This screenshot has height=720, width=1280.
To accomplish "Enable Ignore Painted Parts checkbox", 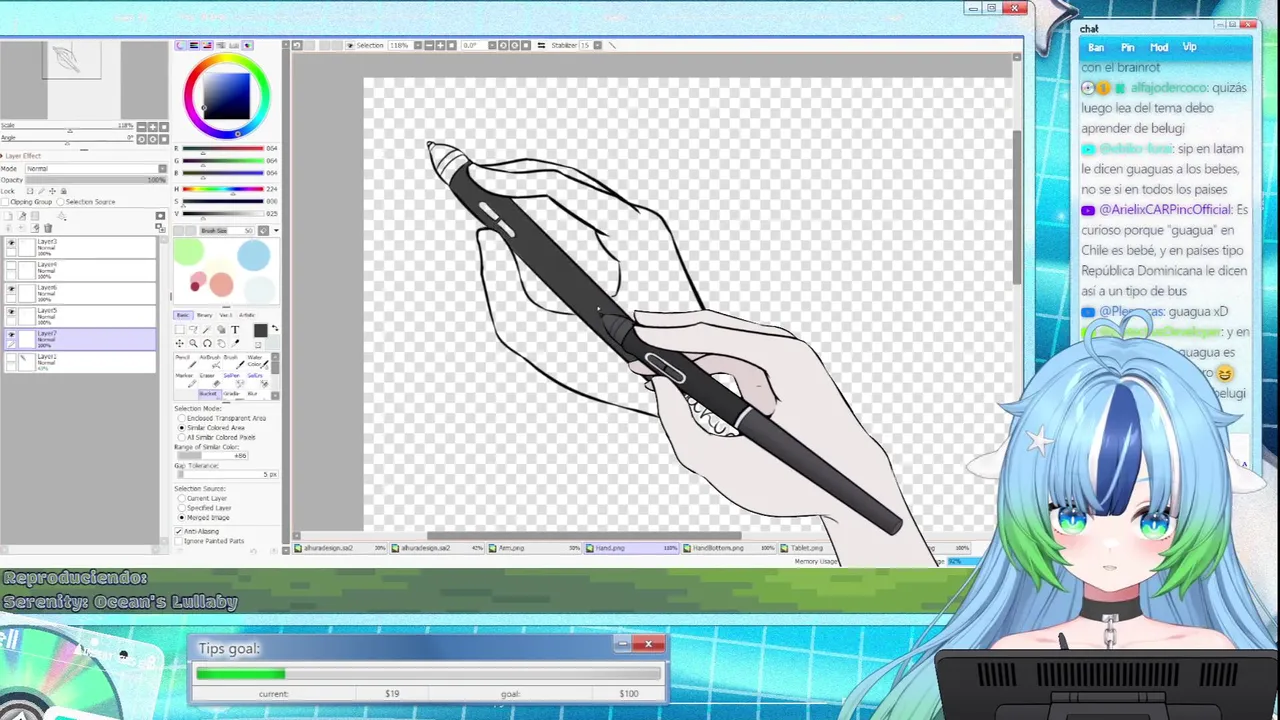I will pyautogui.click(x=179, y=541).
